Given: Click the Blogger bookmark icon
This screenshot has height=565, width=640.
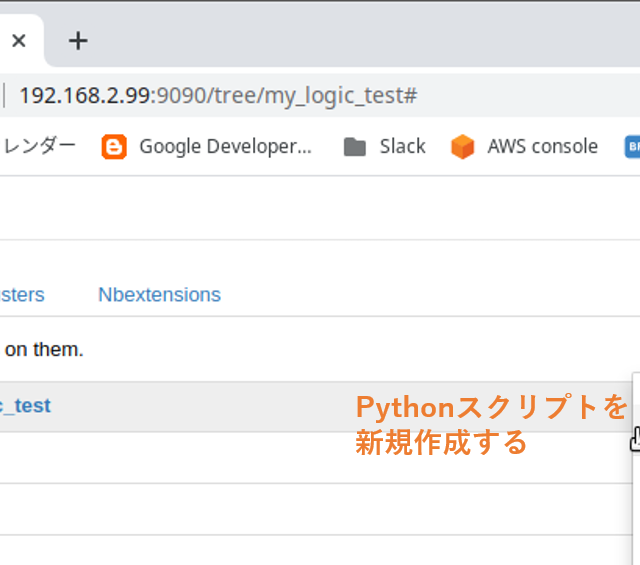Looking at the screenshot, I should 114,147.
